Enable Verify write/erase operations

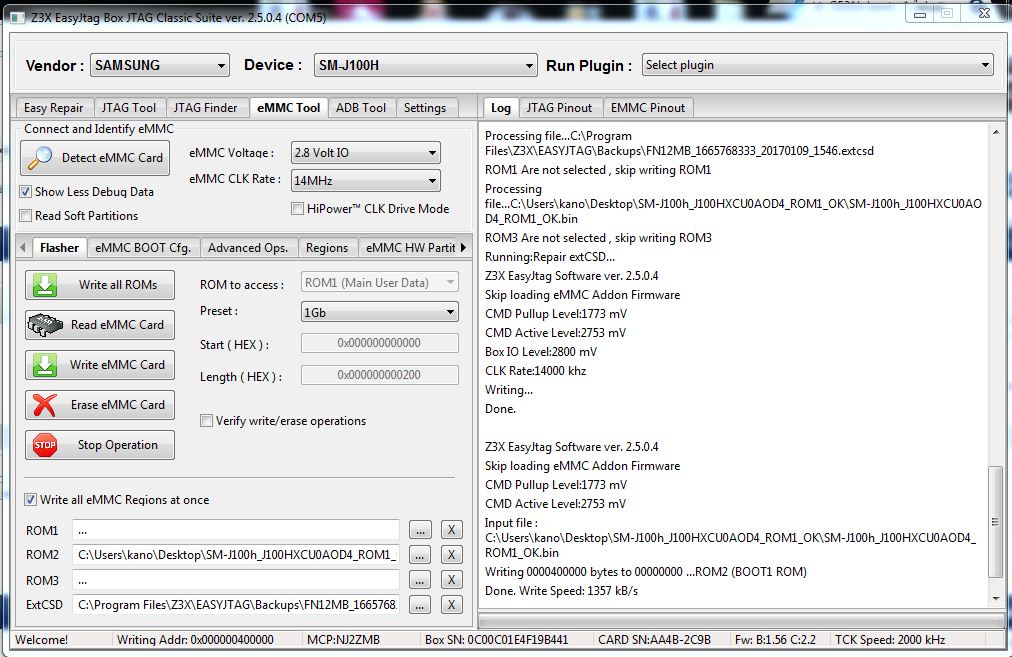[207, 421]
